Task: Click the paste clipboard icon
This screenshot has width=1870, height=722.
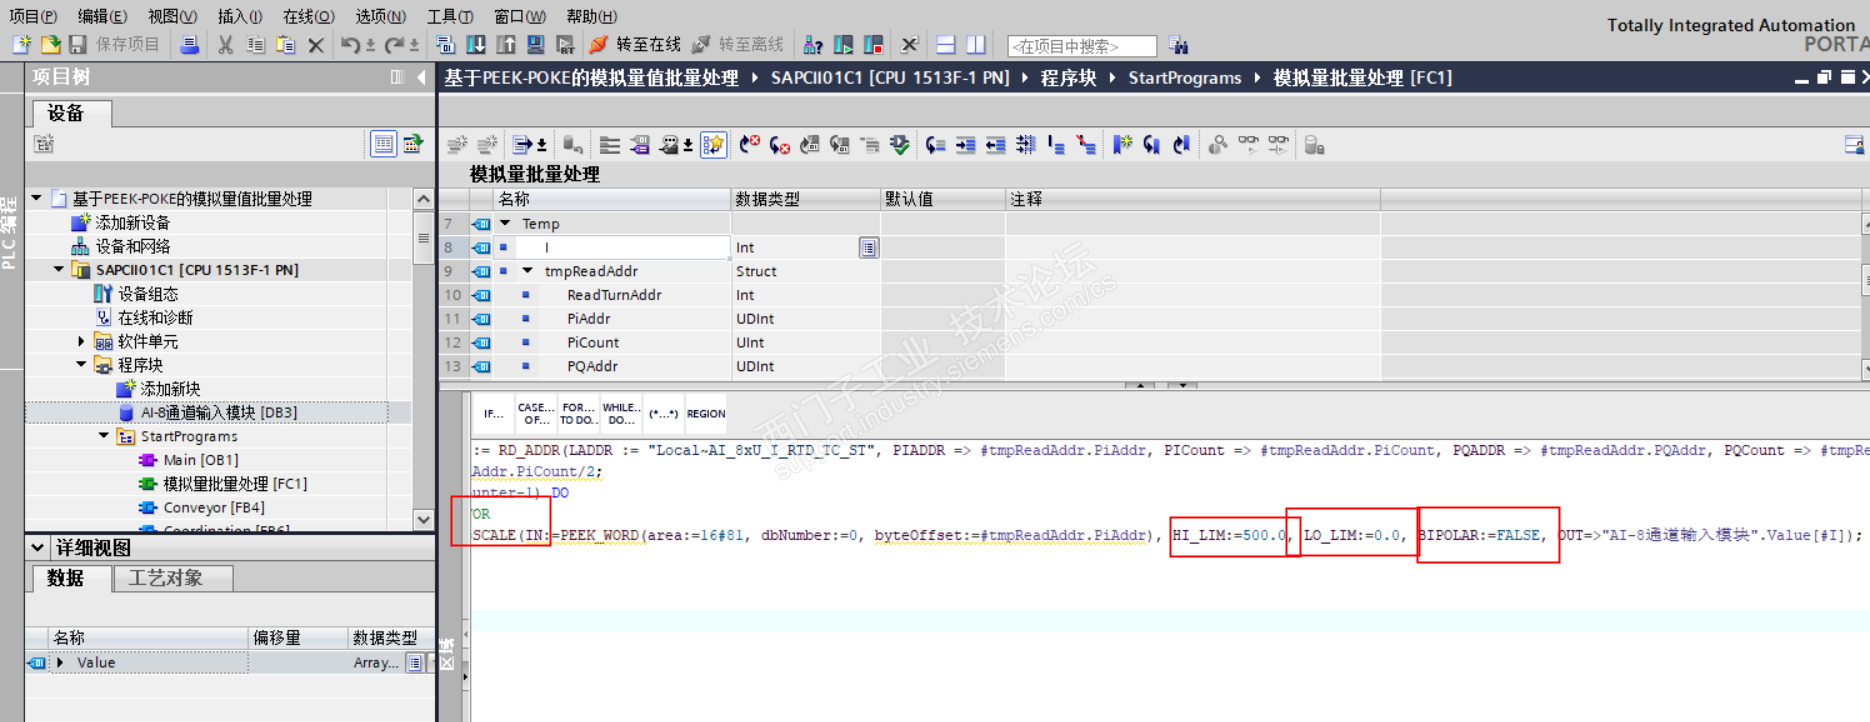Action: tap(286, 45)
